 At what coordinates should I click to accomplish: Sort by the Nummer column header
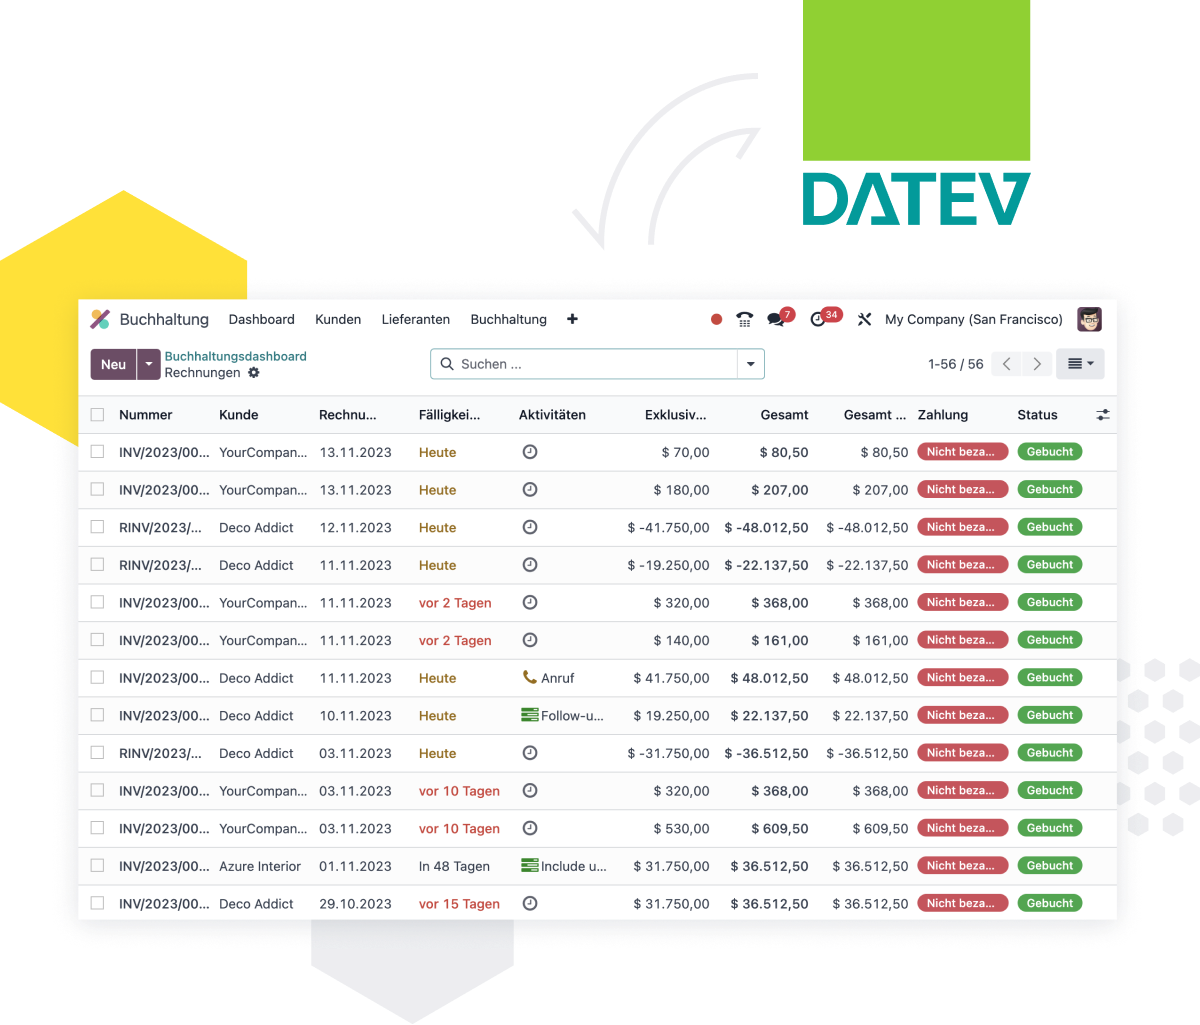146,415
